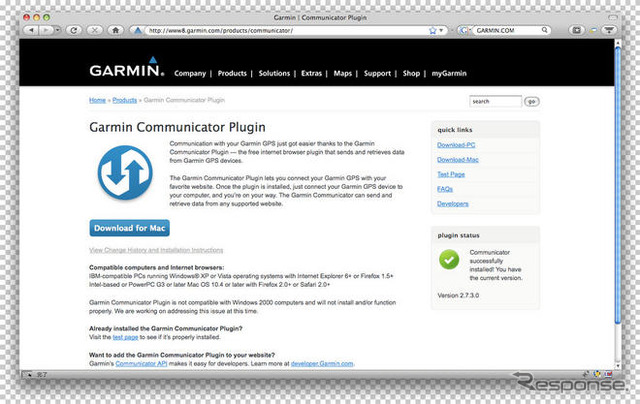Image resolution: width=640 pixels, height=404 pixels.
Task: Click the Download for Mac button
Action: (x=129, y=228)
